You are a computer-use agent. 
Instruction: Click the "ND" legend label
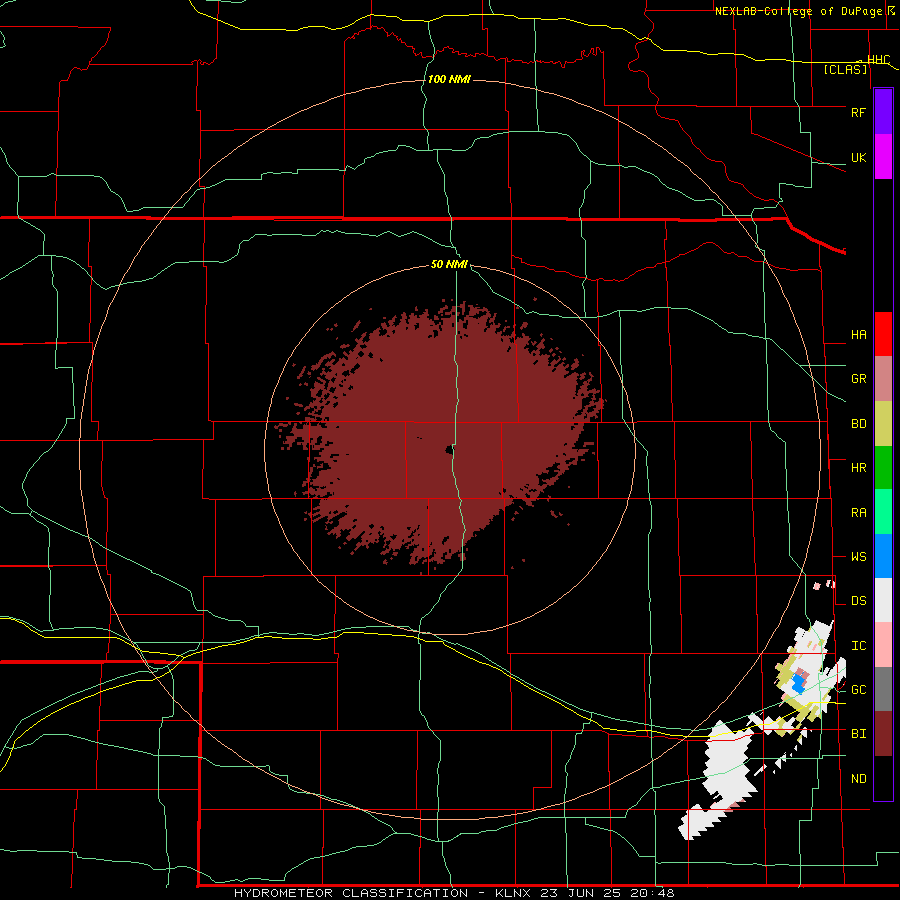pyautogui.click(x=858, y=779)
